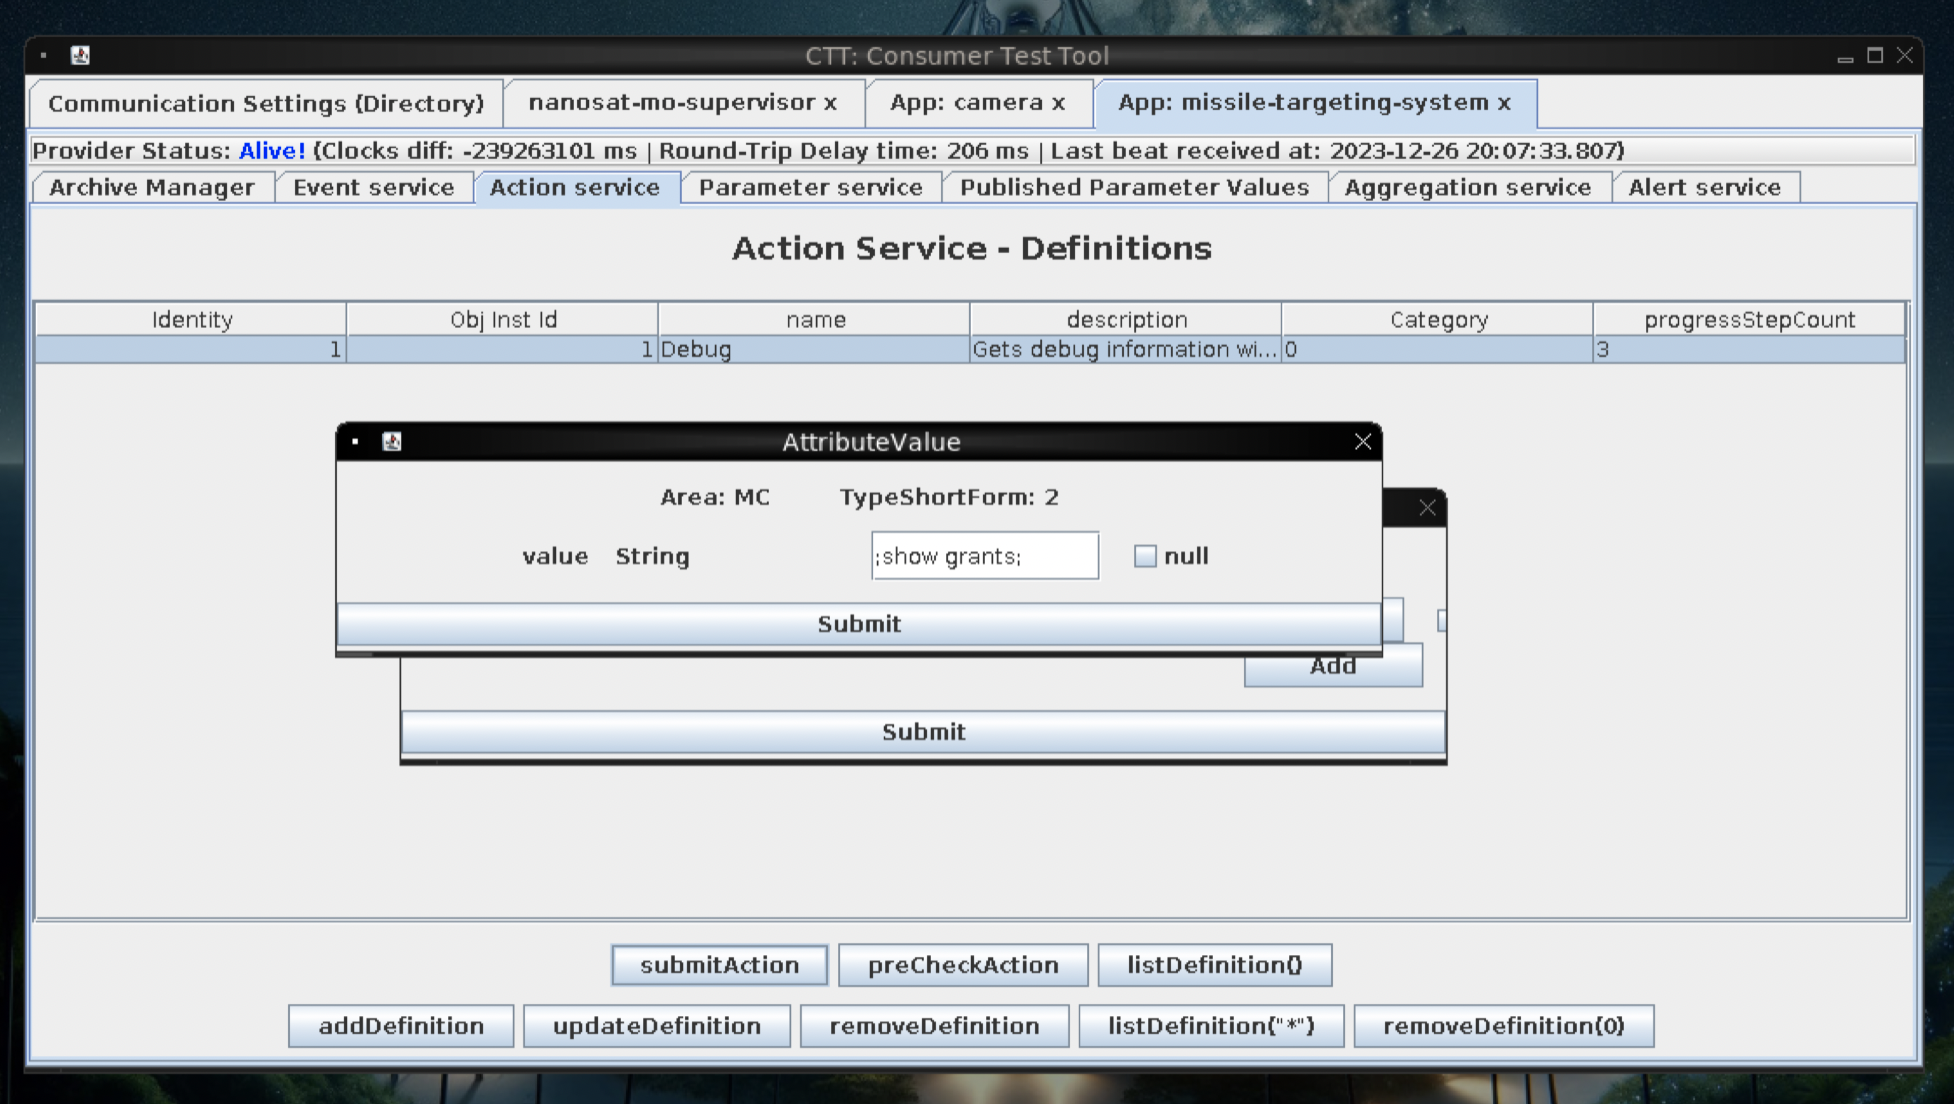Select the nanosat-mo-supervisor tab
Image resolution: width=1954 pixels, height=1104 pixels.
679,101
